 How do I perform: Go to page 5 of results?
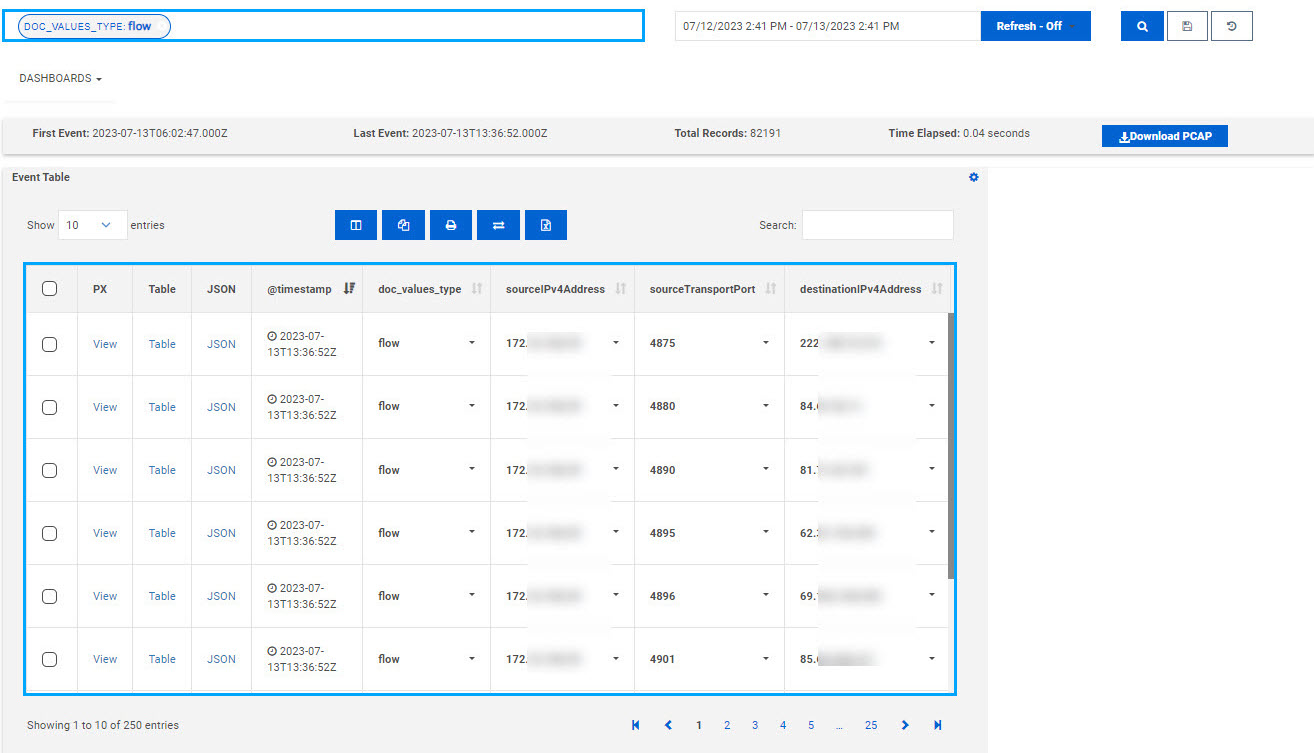[811, 725]
